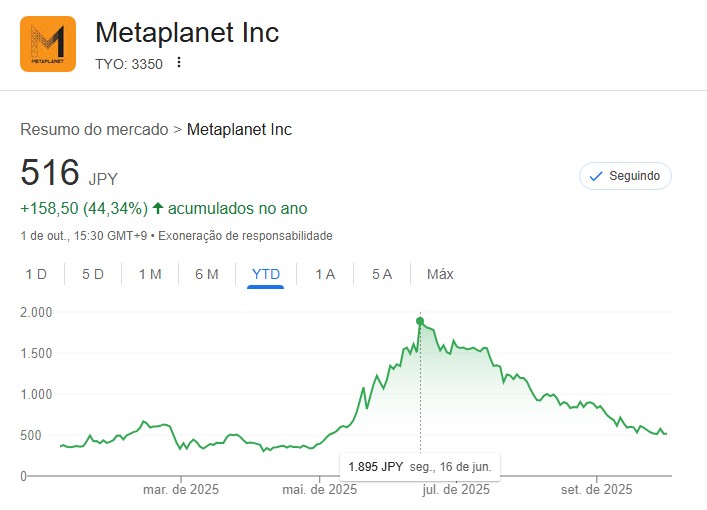
Task: Show the 5 A chart range
Action: point(382,274)
